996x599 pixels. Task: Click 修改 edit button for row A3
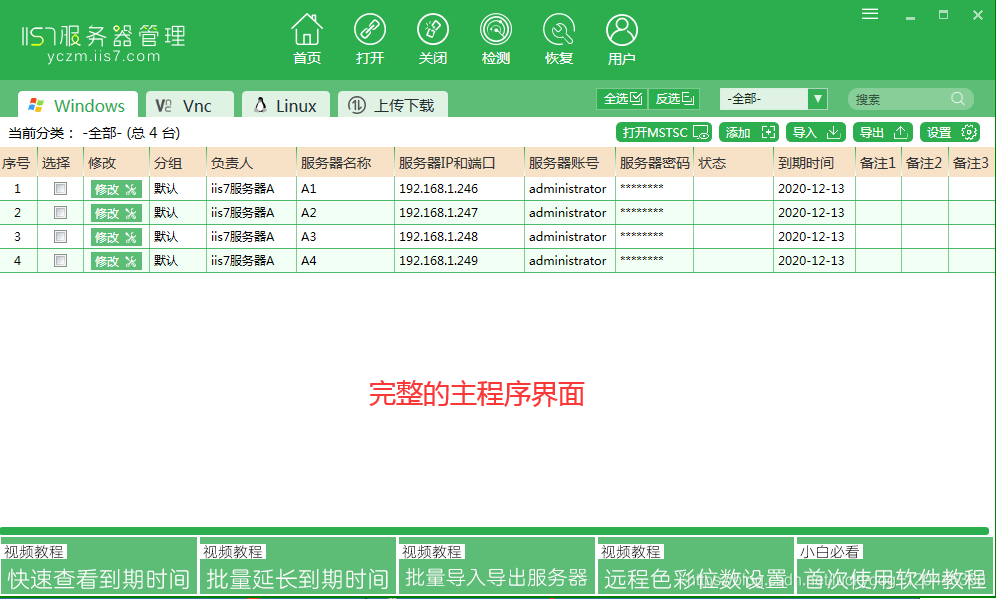coord(116,237)
